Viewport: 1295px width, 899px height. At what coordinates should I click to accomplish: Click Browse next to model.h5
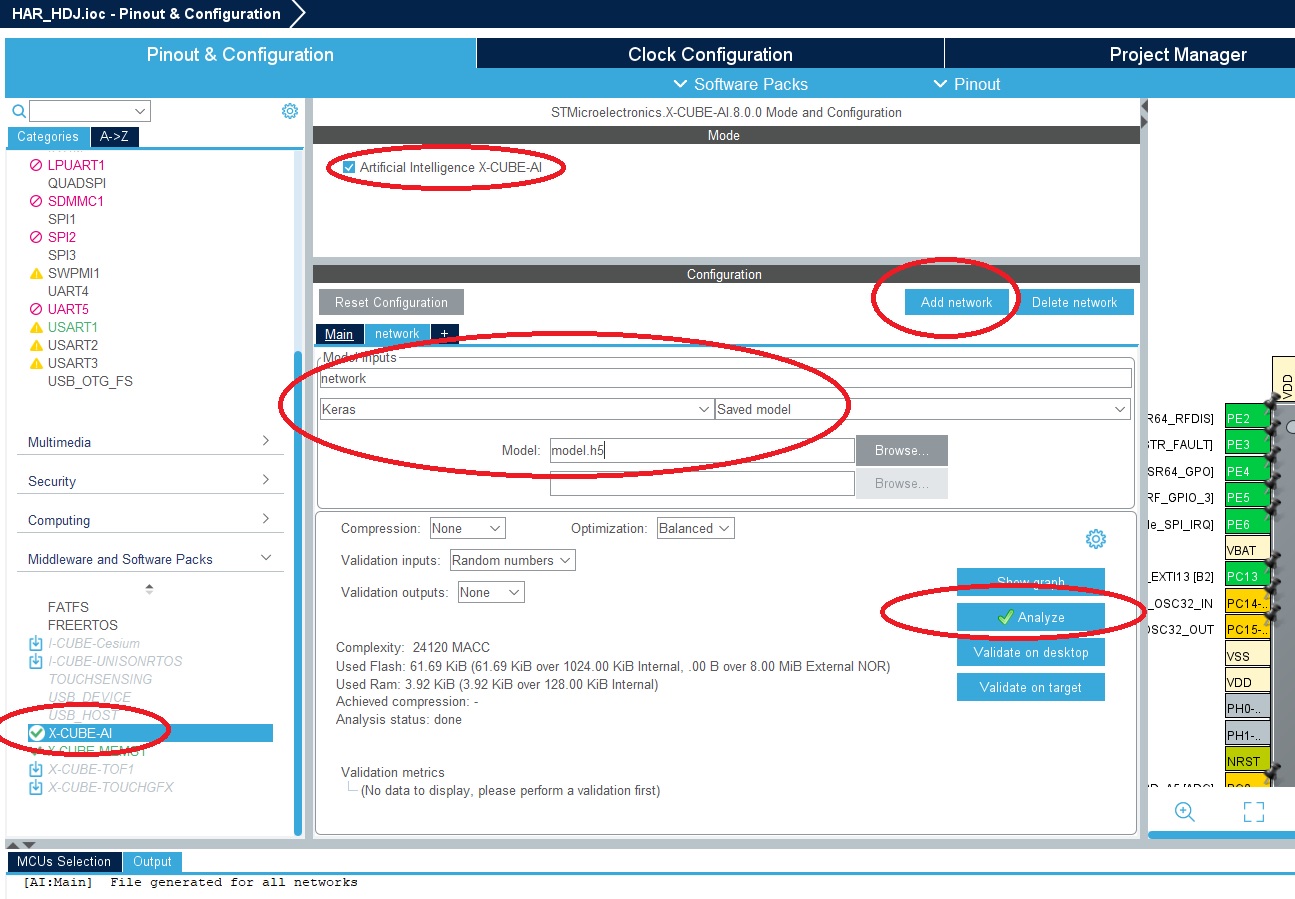point(901,450)
